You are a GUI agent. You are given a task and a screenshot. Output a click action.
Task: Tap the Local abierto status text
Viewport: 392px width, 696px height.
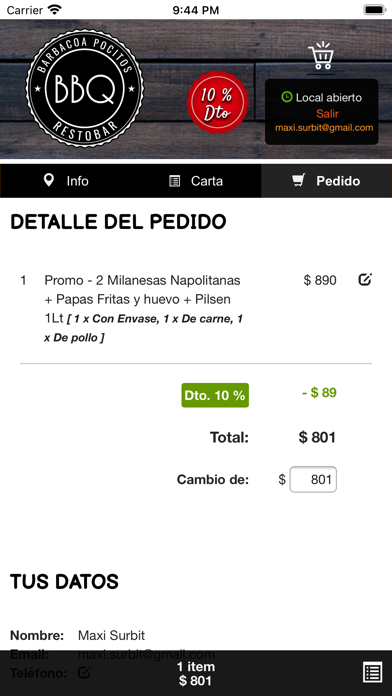point(329,98)
